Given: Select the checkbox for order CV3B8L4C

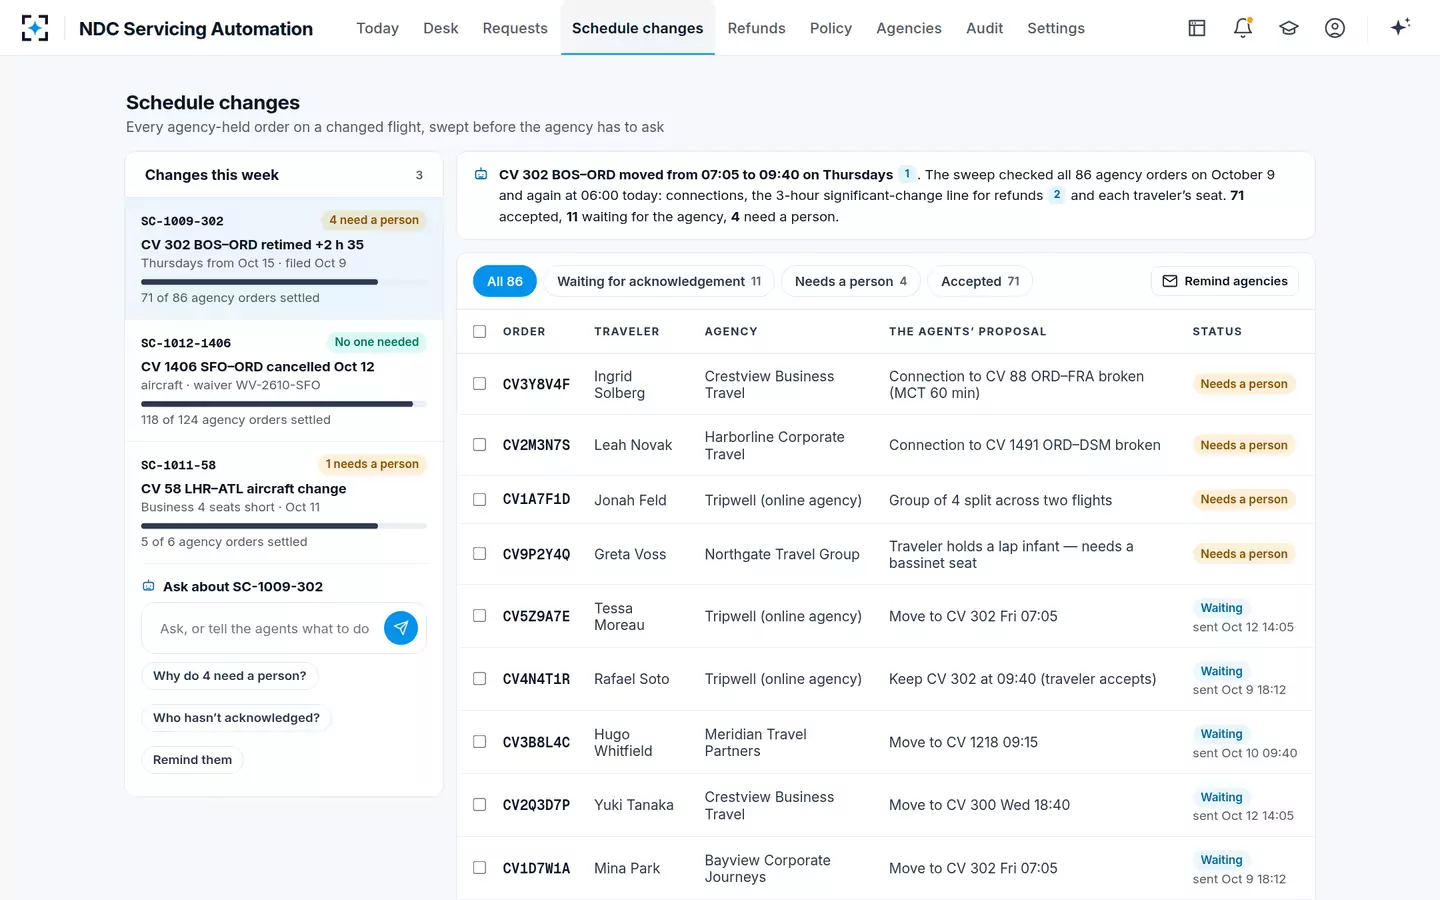Looking at the screenshot, I should coord(480,742).
